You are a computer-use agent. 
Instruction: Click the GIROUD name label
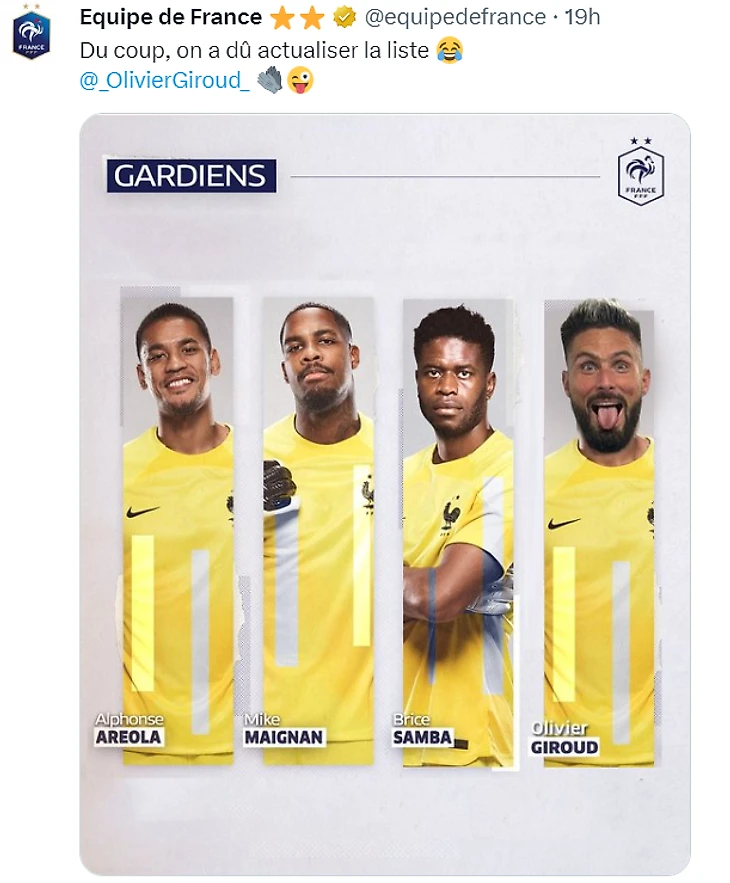pyautogui.click(x=564, y=747)
